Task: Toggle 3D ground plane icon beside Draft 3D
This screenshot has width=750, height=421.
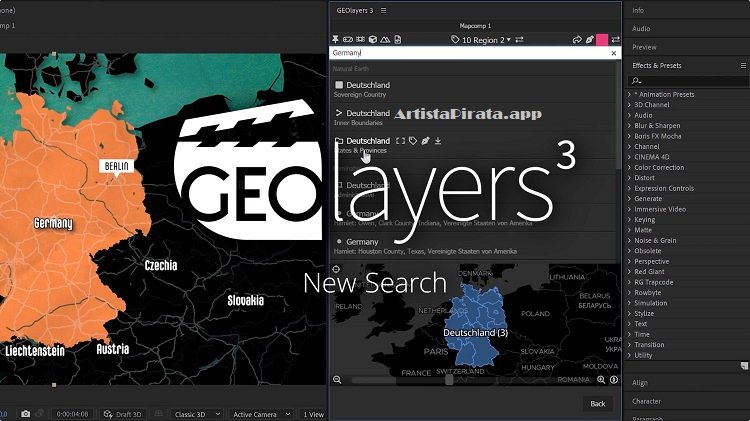Action: (158, 414)
